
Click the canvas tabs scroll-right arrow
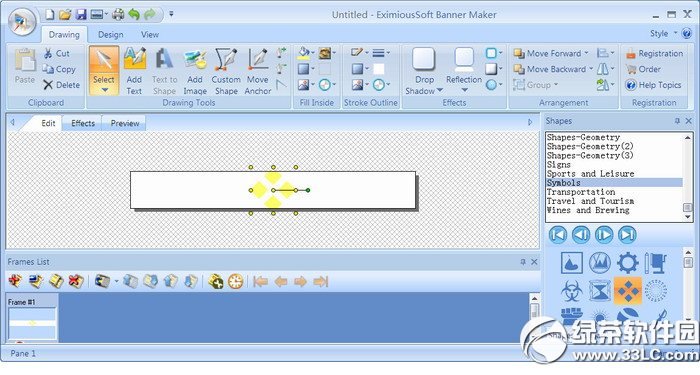[x=530, y=122]
